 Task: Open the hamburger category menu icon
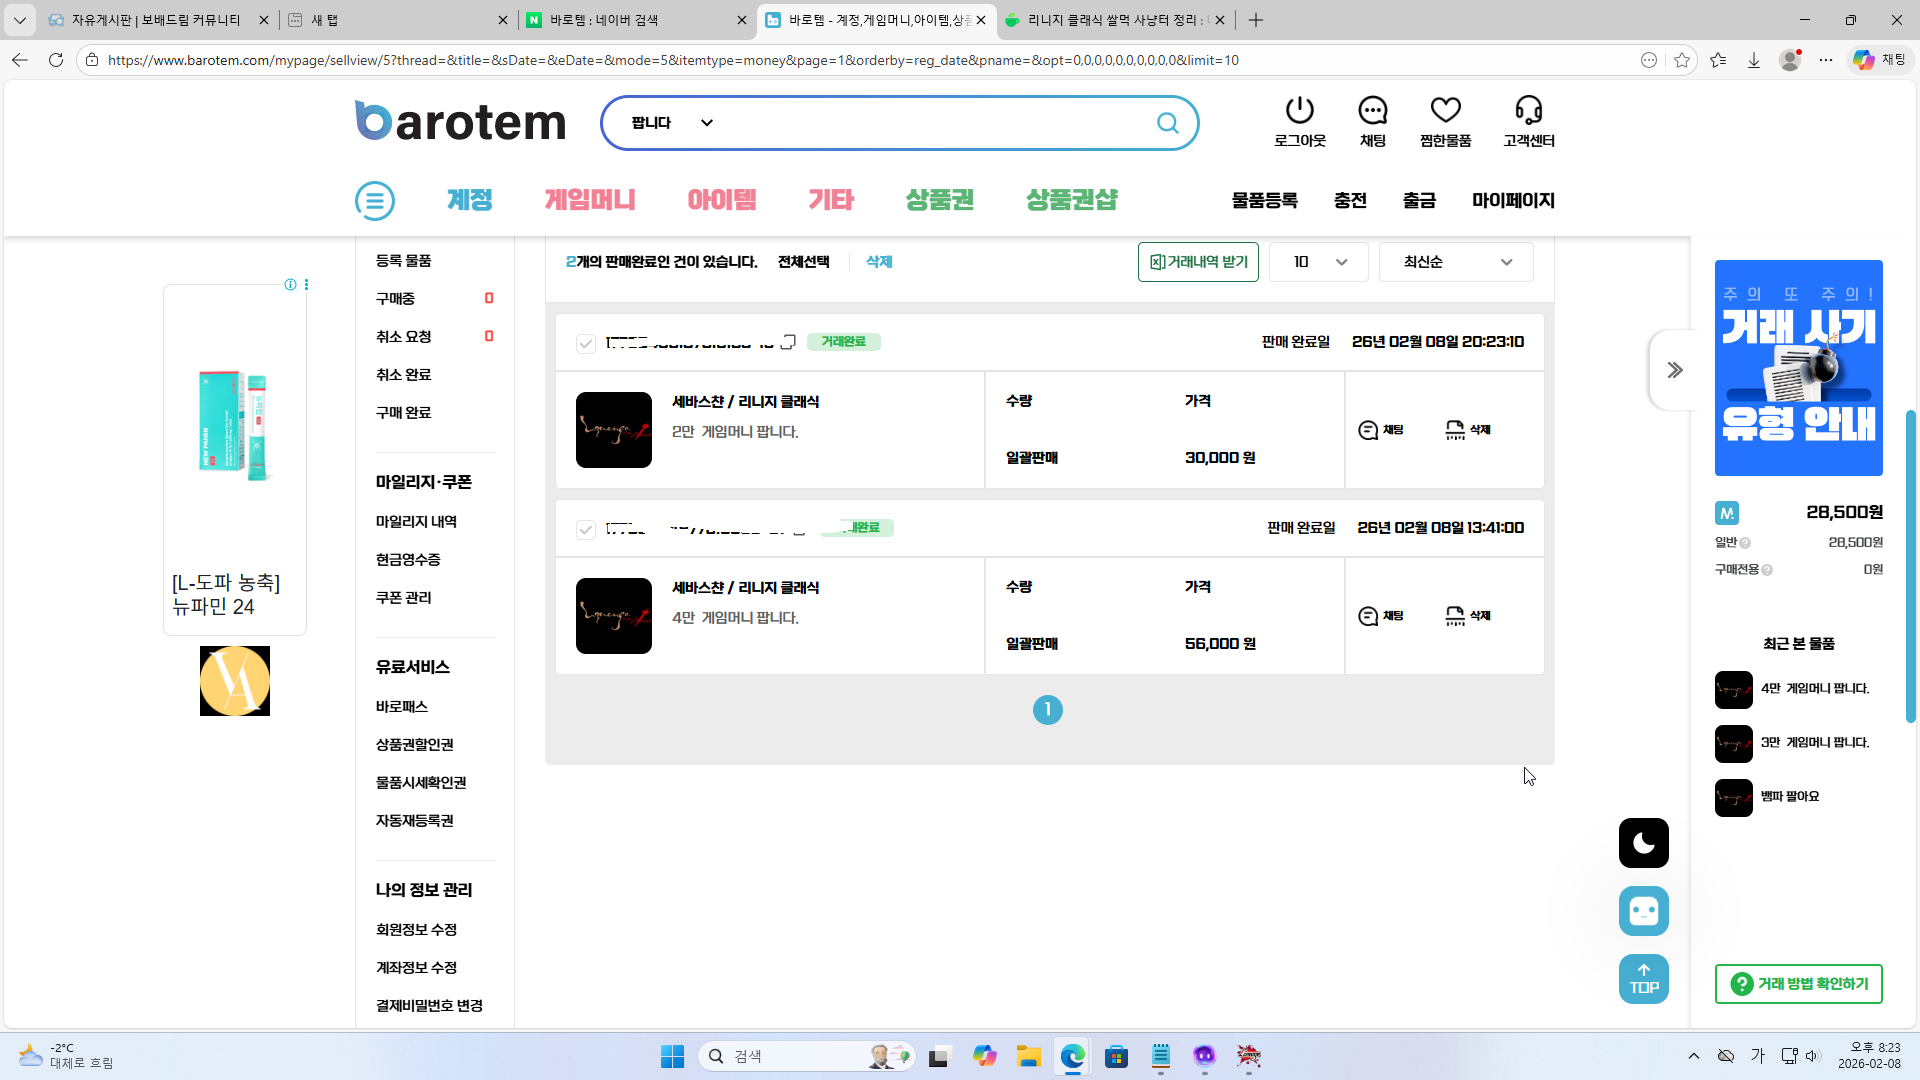click(375, 201)
